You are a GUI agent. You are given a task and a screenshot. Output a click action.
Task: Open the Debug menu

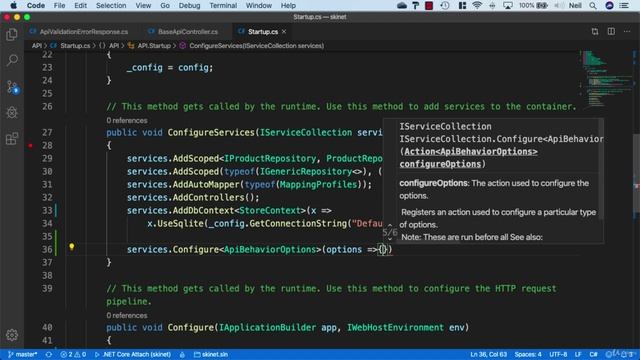[189, 5]
